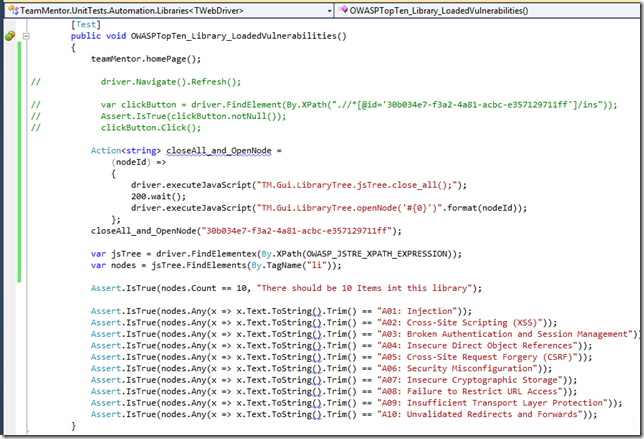The width and height of the screenshot is (644, 439).
Task: Click "A05: Cross-Site Request Forgery (CSRF)" string
Action: 478,357
